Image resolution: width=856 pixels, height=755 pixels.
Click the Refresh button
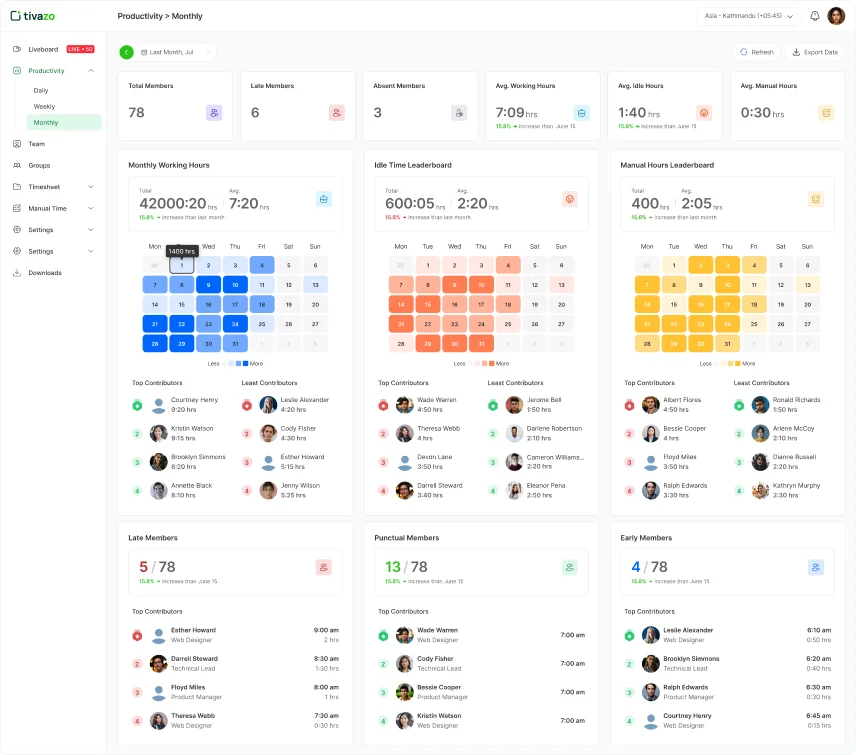click(x=755, y=52)
